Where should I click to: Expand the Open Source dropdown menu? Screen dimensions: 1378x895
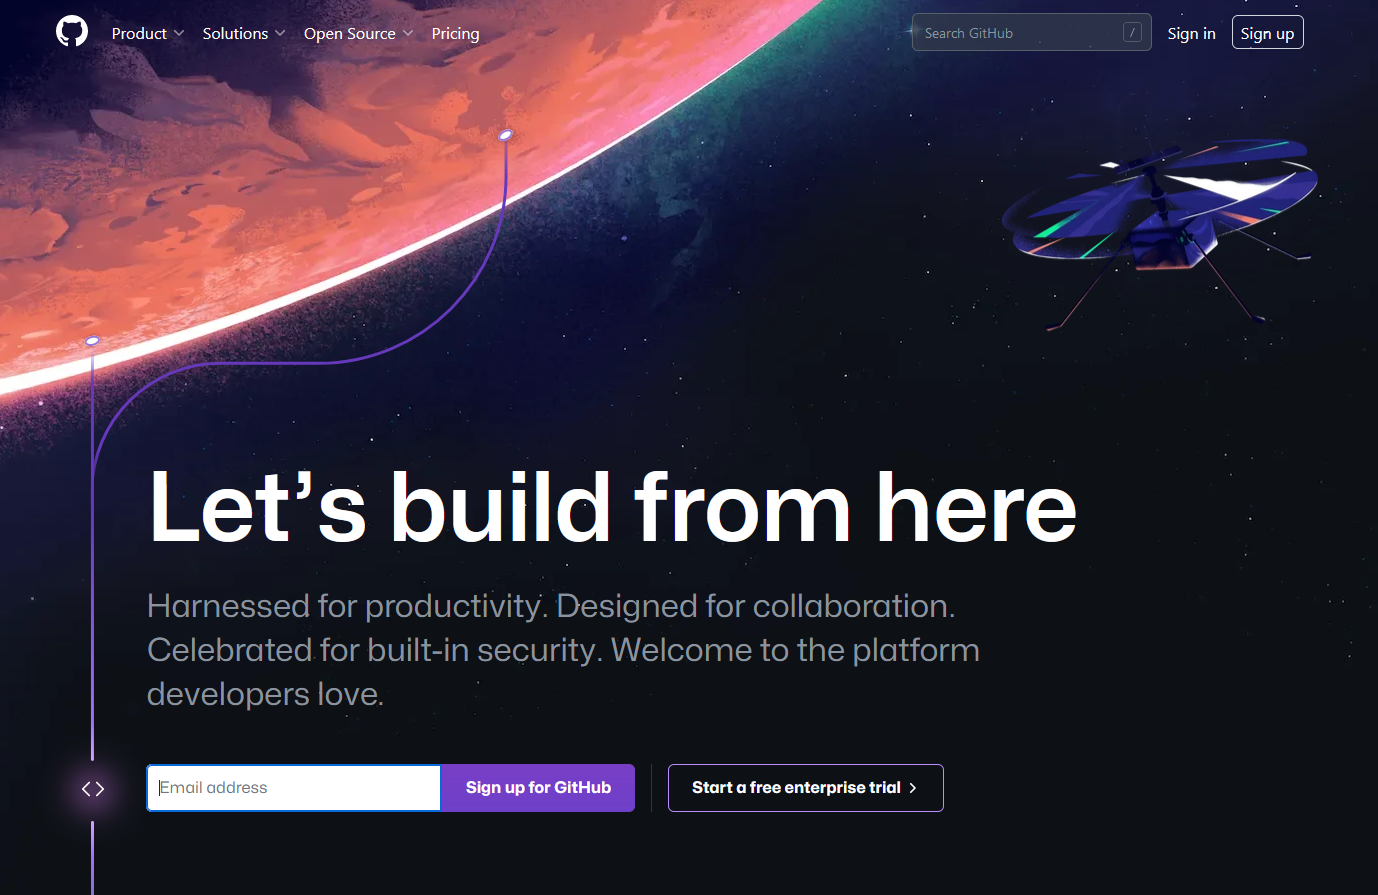click(x=359, y=33)
